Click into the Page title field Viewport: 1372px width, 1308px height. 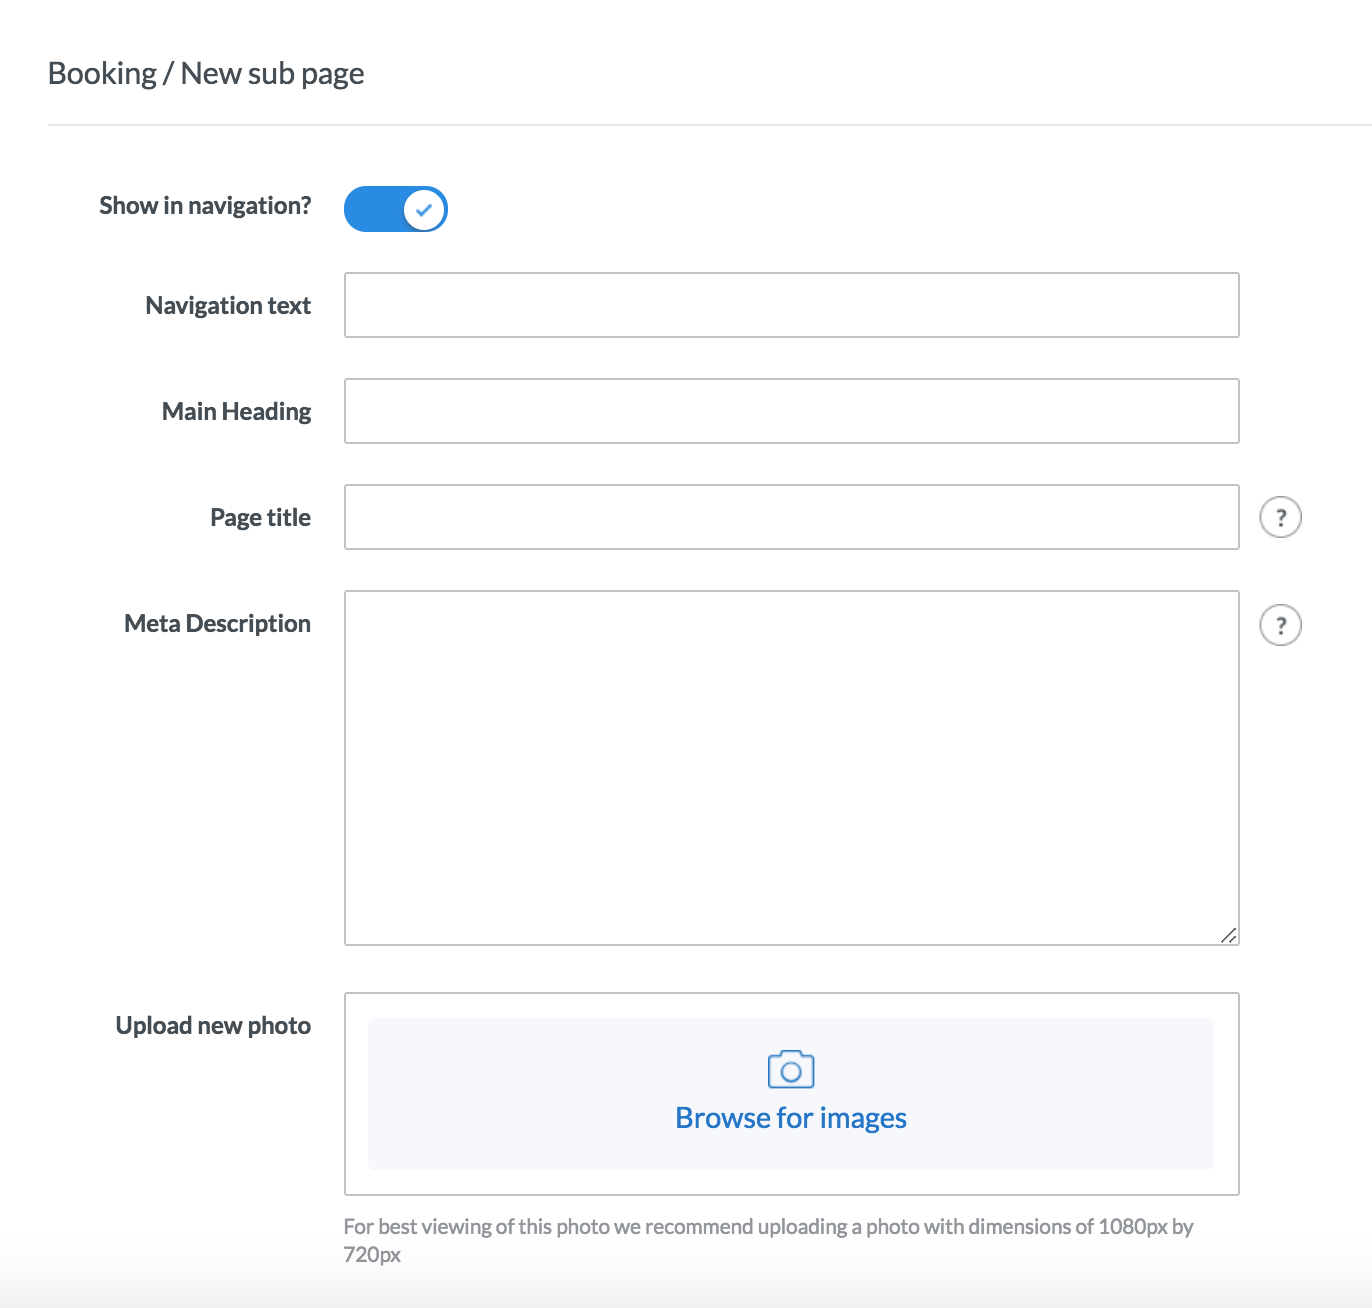point(791,517)
